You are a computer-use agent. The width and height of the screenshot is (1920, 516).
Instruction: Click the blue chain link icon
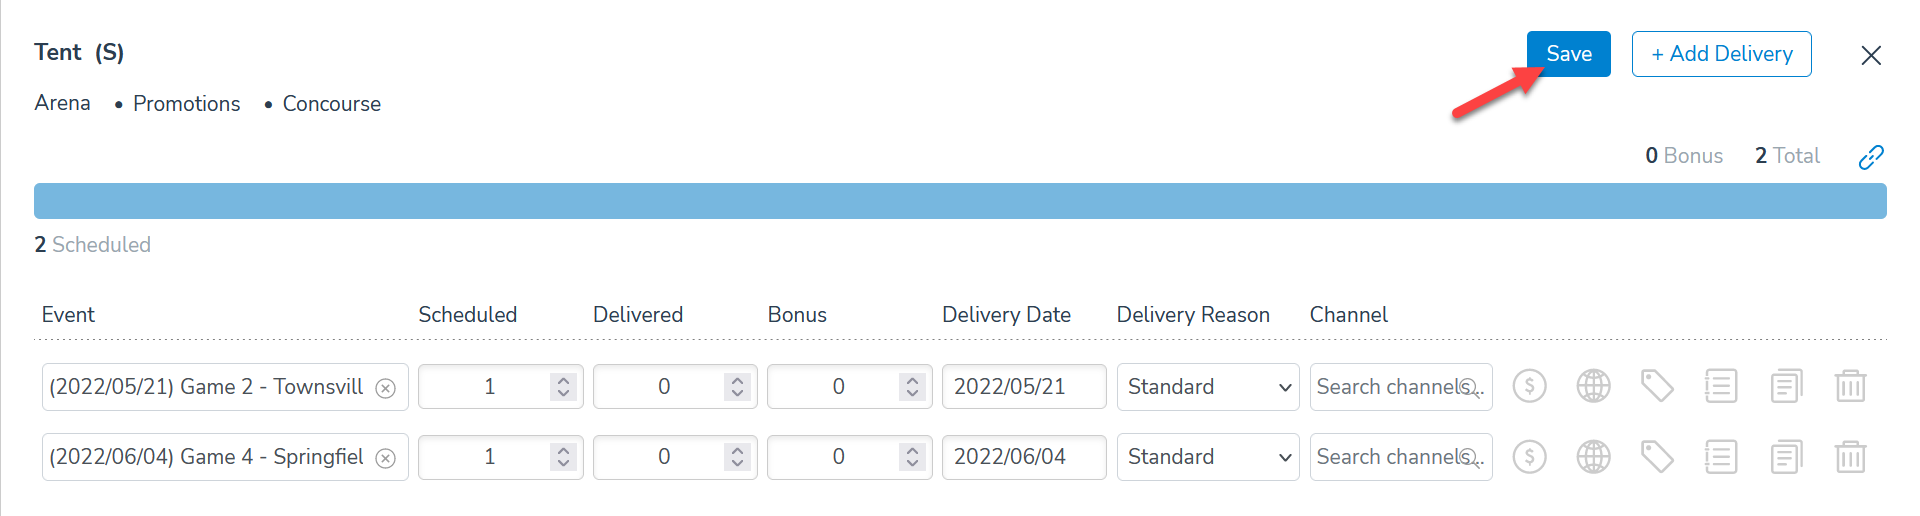coord(1871,157)
